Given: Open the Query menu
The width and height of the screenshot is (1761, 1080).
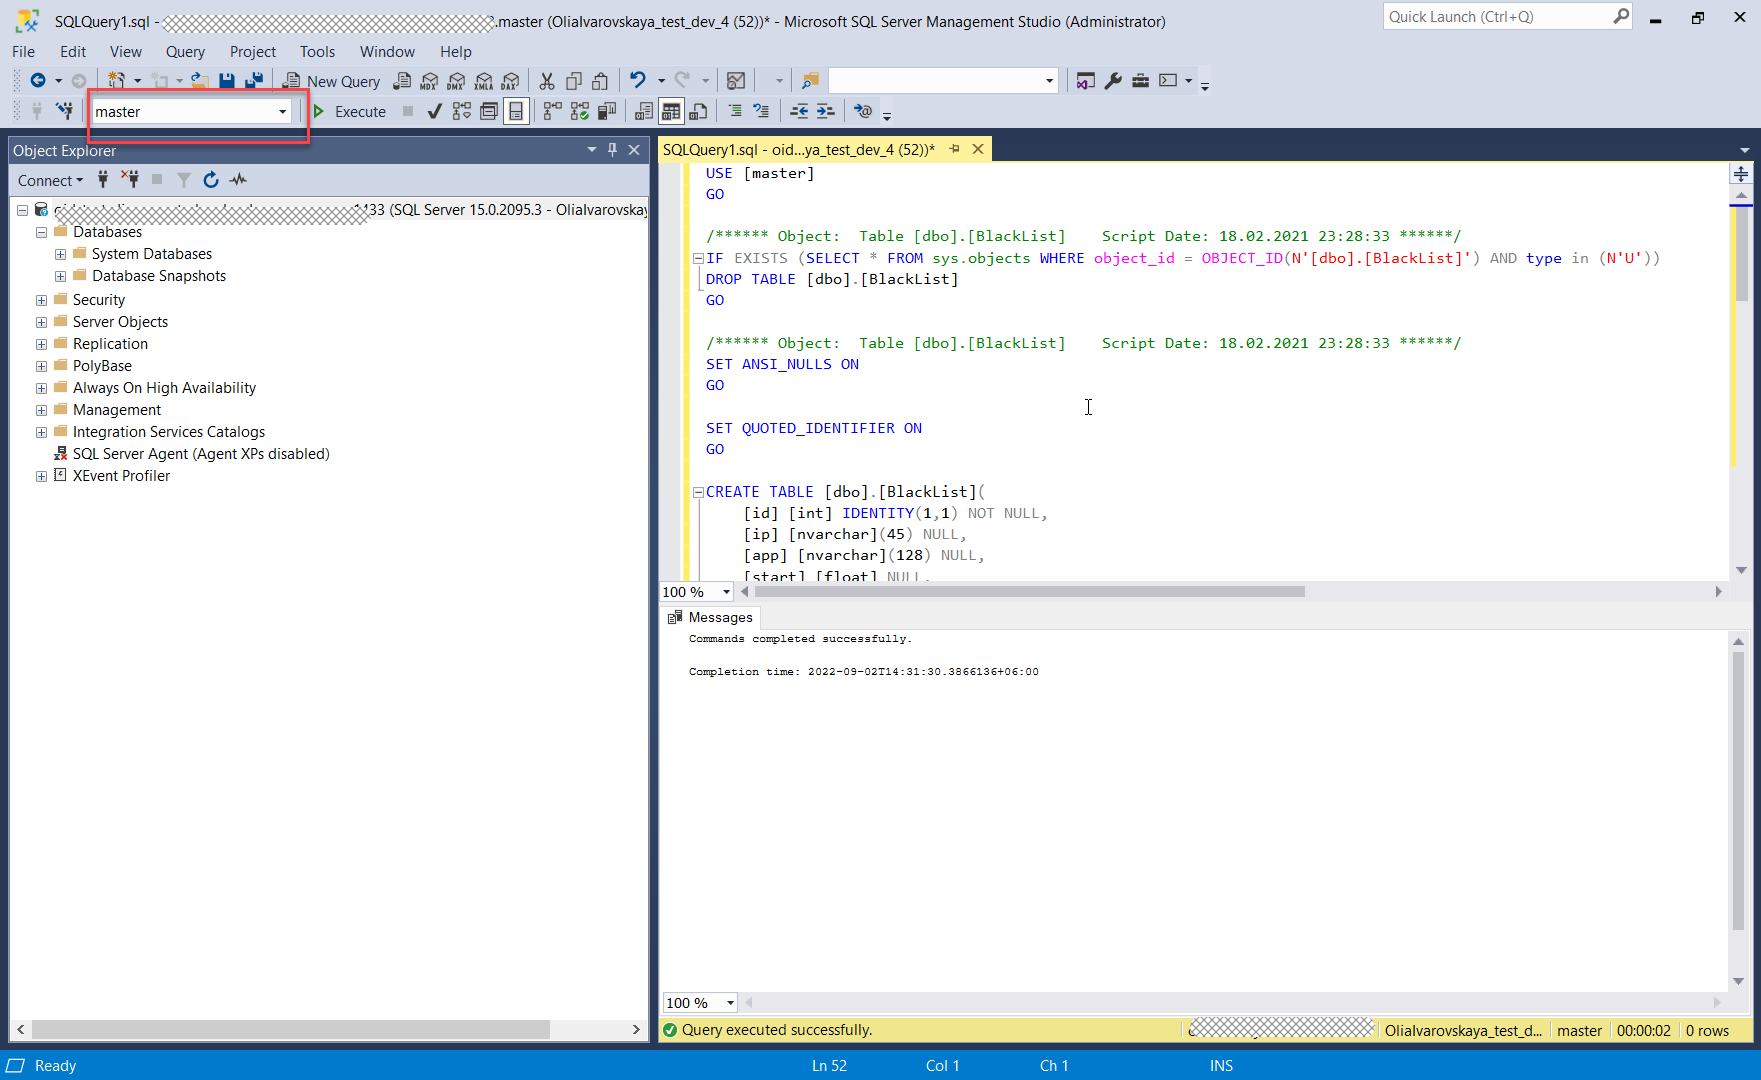Looking at the screenshot, I should click(185, 51).
